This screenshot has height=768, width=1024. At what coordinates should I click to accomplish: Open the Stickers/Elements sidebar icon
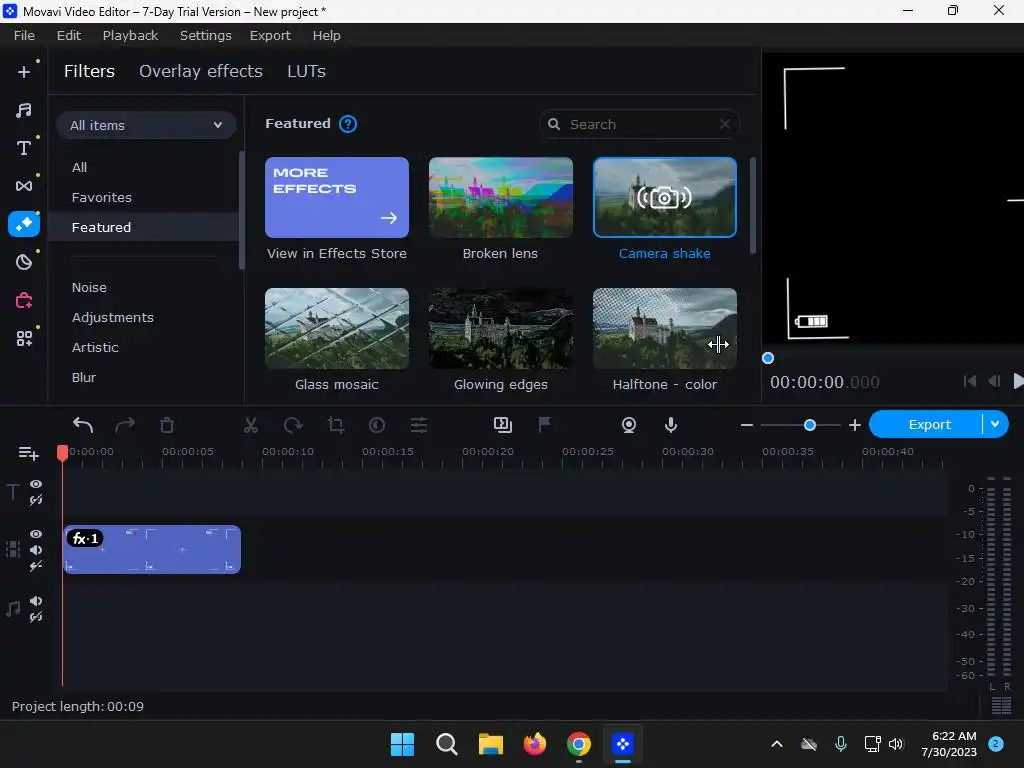coord(24,262)
